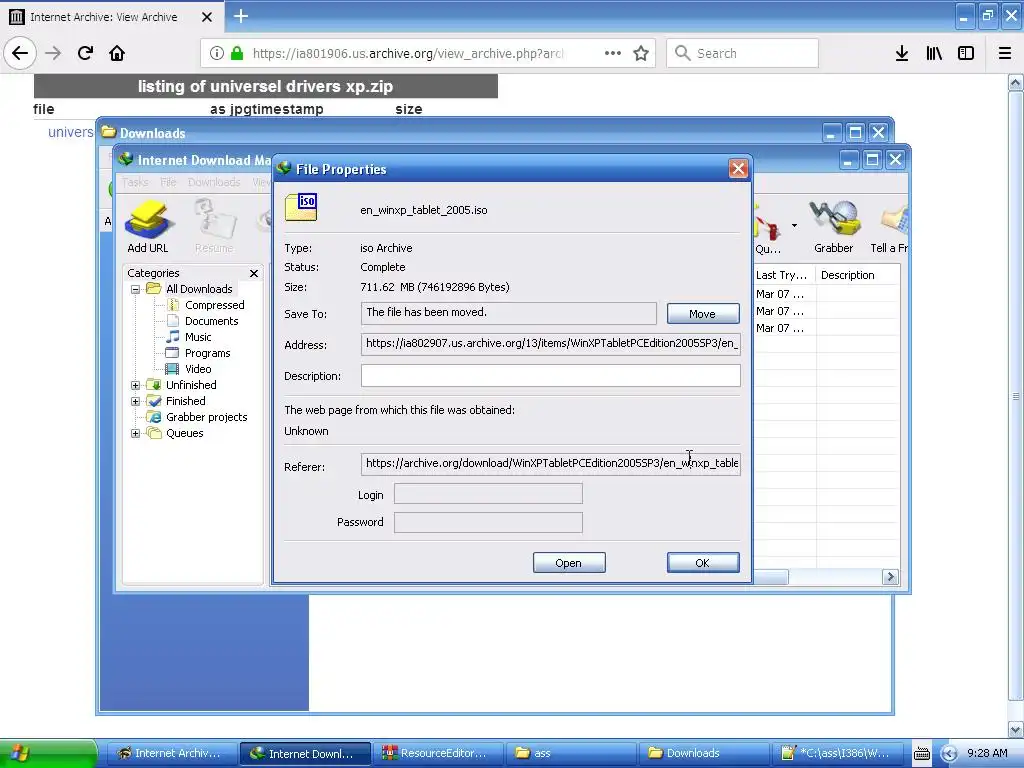Click the green padlock security icon
The width and height of the screenshot is (1024, 768).
point(237,53)
